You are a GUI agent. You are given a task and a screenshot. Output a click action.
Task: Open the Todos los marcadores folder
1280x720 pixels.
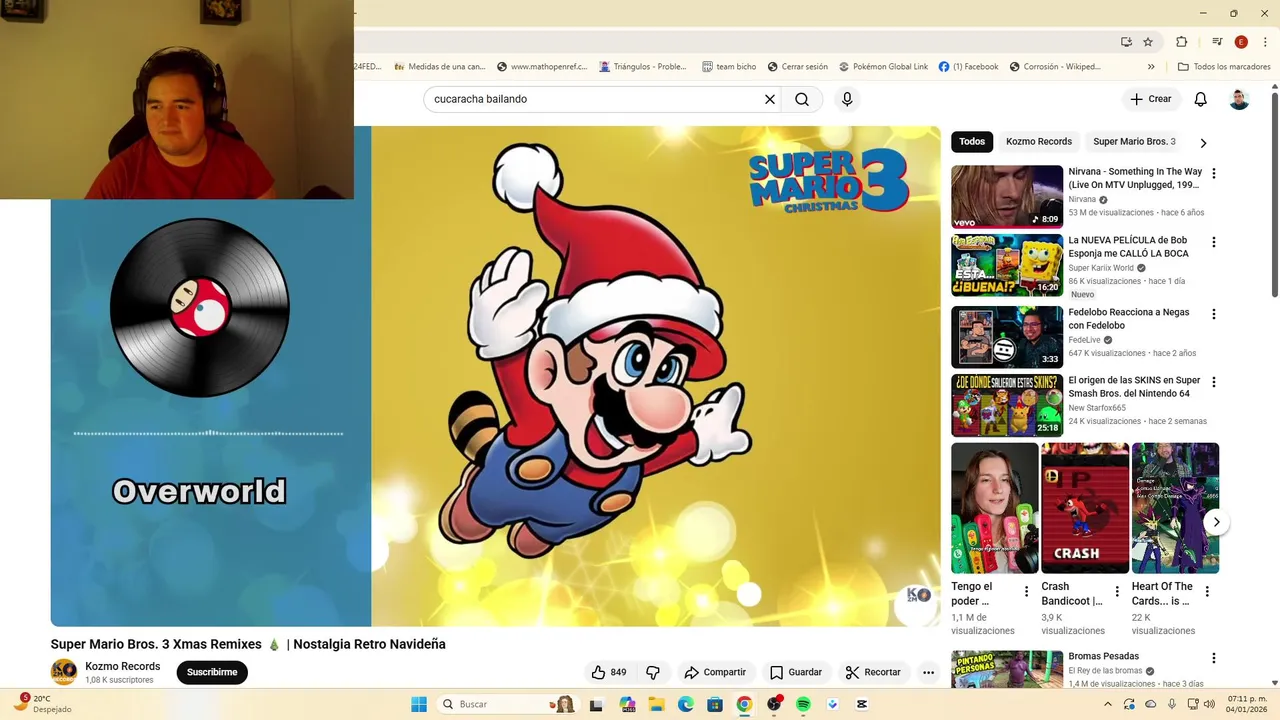tap(1224, 67)
